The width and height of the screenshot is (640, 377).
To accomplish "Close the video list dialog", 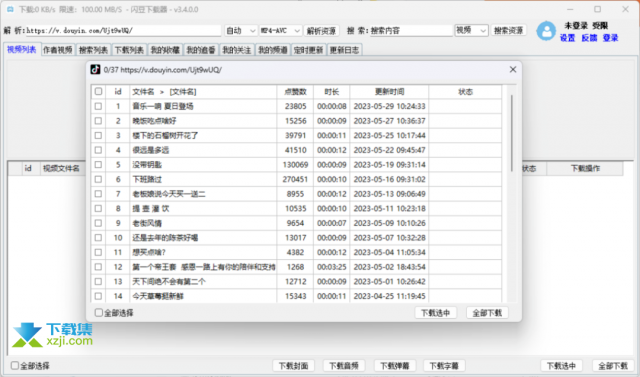I will tap(513, 69).
